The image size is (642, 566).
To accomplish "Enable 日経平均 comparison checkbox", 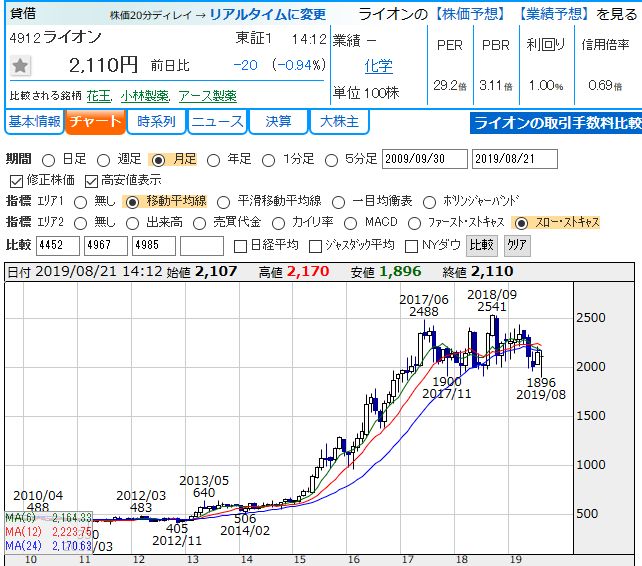I will tap(240, 246).
